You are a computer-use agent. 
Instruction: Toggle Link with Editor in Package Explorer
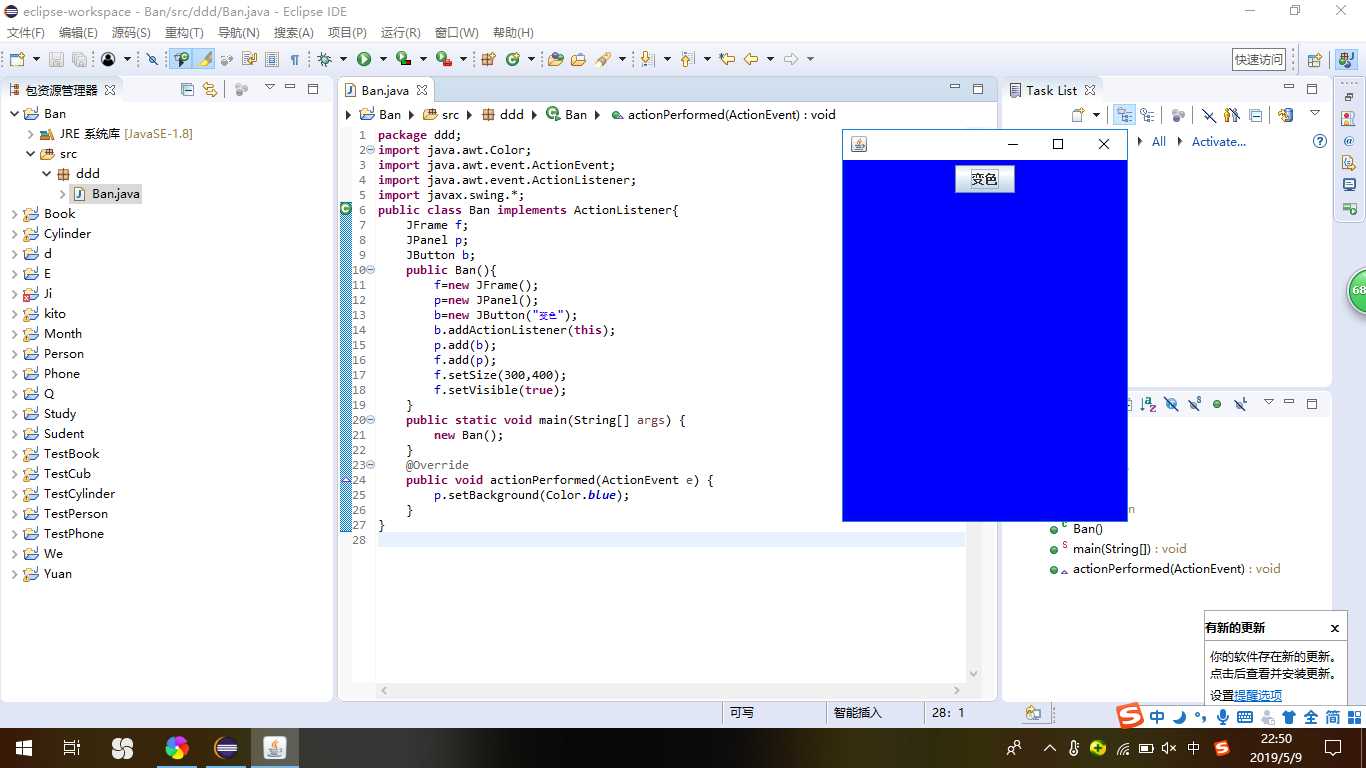[x=209, y=89]
